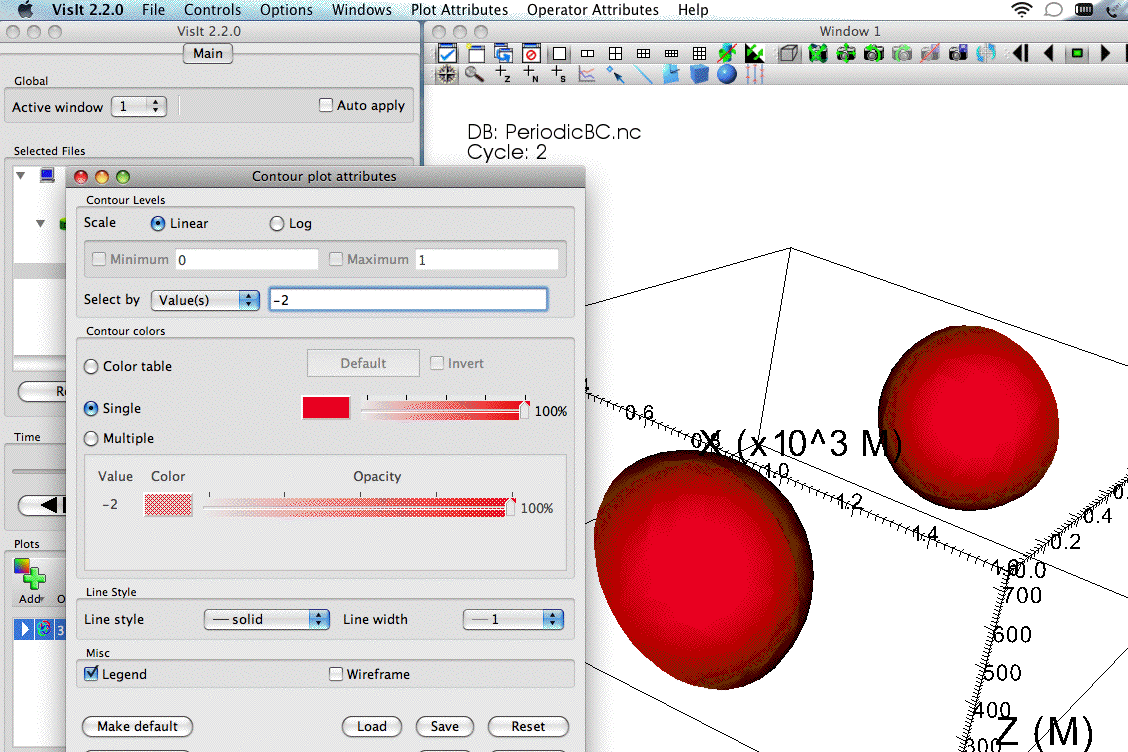Choose the 2x2 window layout icon
This screenshot has height=752, width=1128.
click(616, 53)
